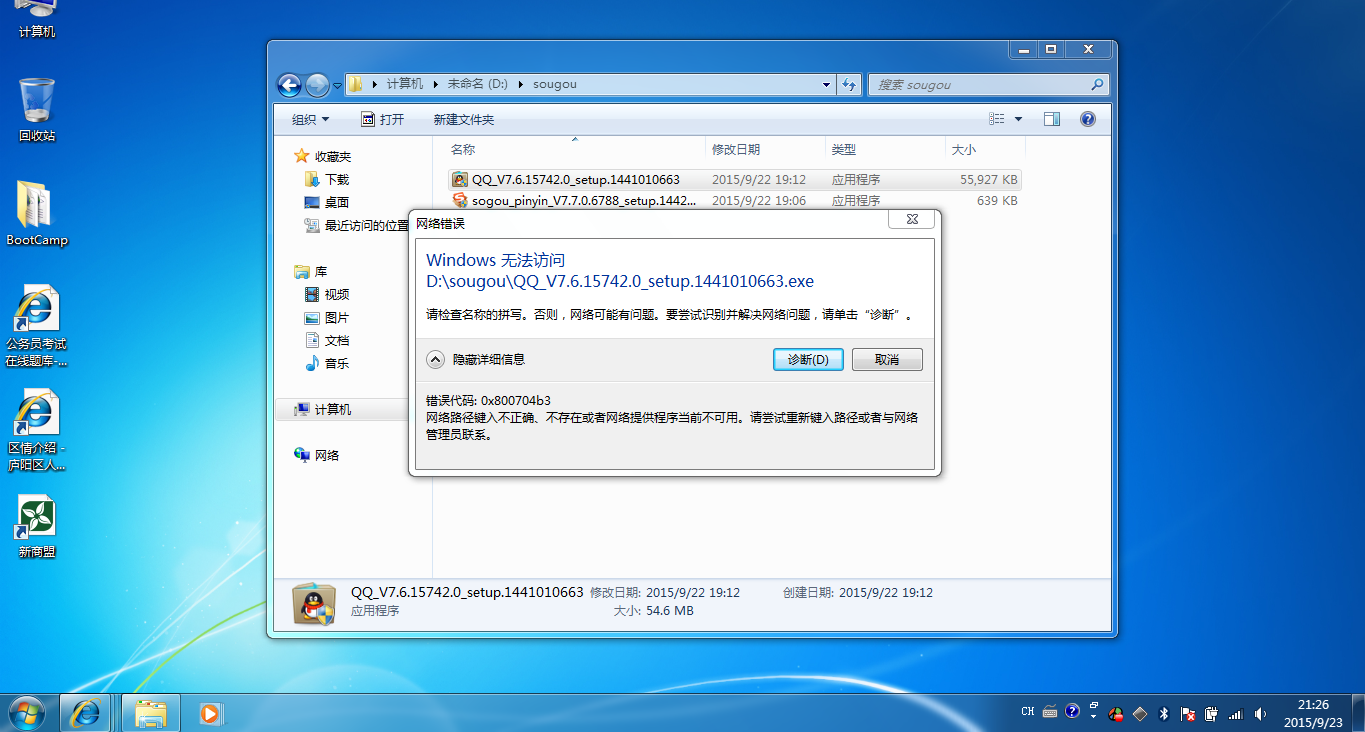Open BootCamp folder on desktop
The image size is (1365, 732).
pos(37,214)
